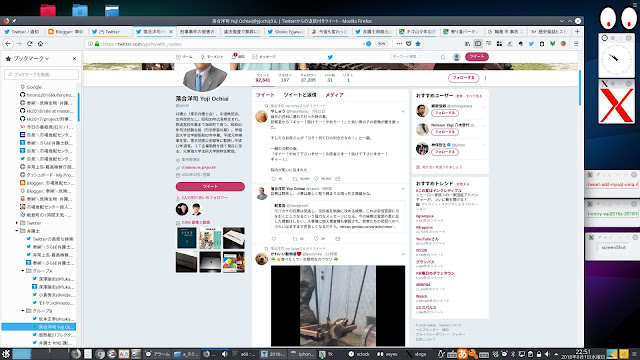Screen dimensions: 640x360
Task: Open page actions three-dot menu in address bar
Action: [399, 44]
